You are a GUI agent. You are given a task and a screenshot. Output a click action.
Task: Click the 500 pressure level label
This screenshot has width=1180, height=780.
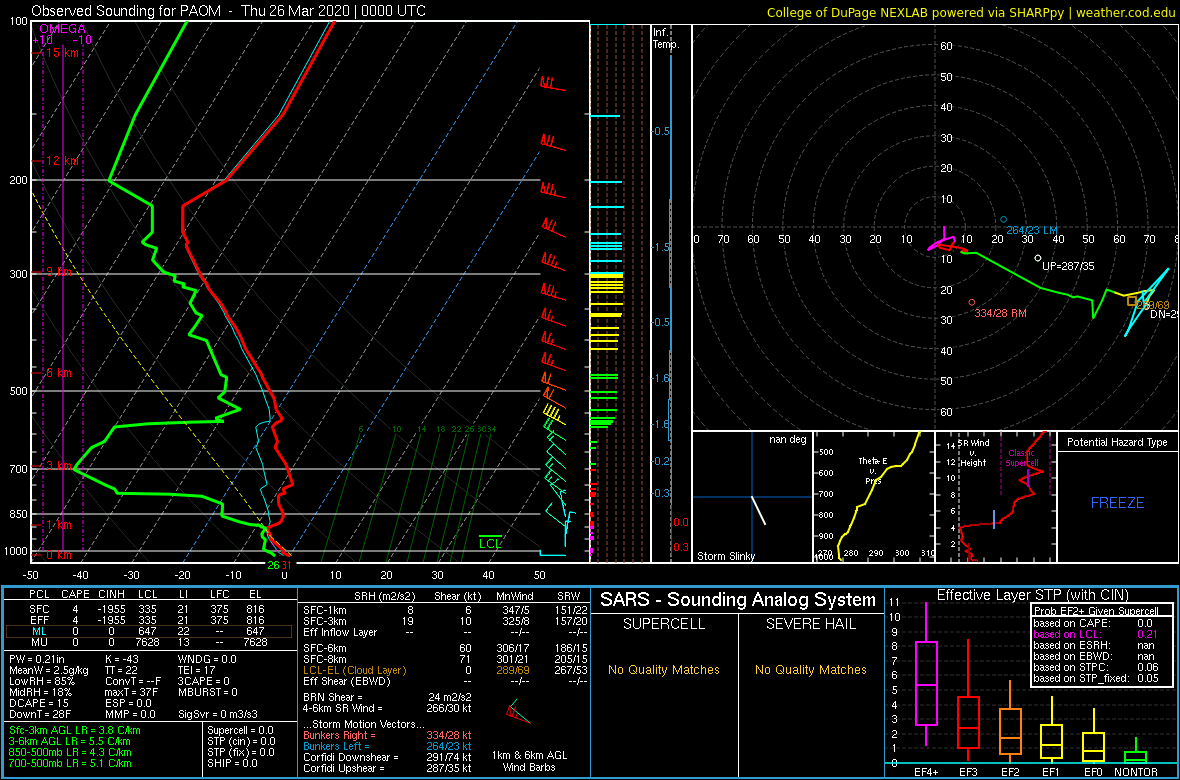coord(16,391)
